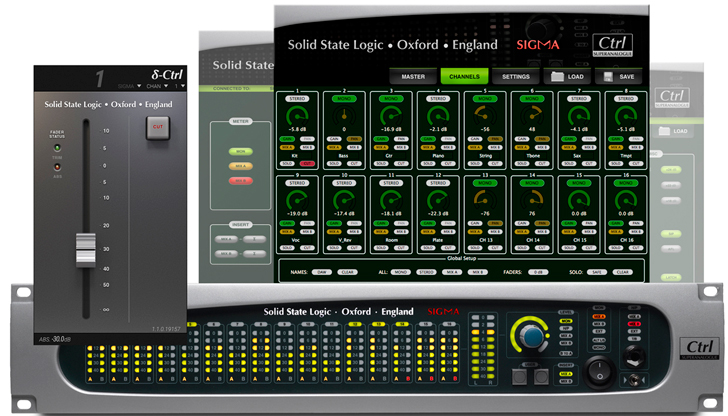Click the FADERS 0 dB button
This screenshot has width=728, height=416.
tap(538, 272)
